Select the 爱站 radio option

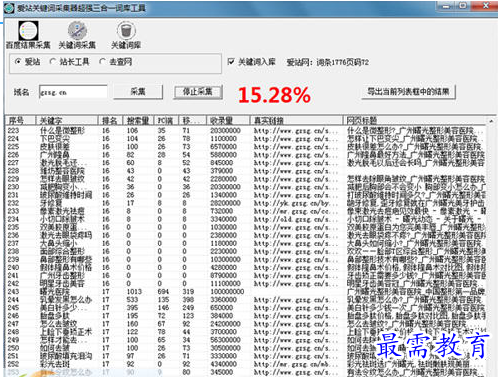click(x=27, y=62)
